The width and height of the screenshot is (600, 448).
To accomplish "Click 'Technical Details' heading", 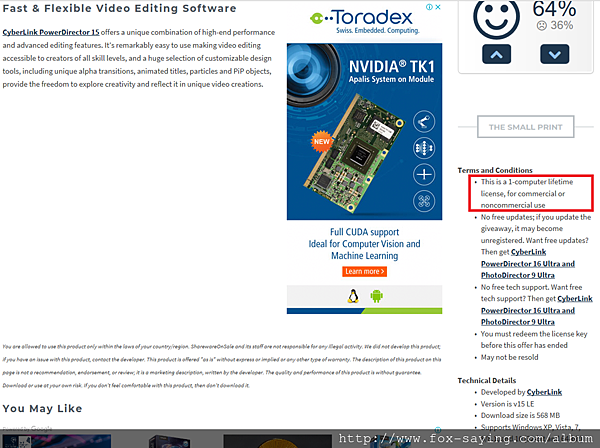I will pyautogui.click(x=487, y=380).
